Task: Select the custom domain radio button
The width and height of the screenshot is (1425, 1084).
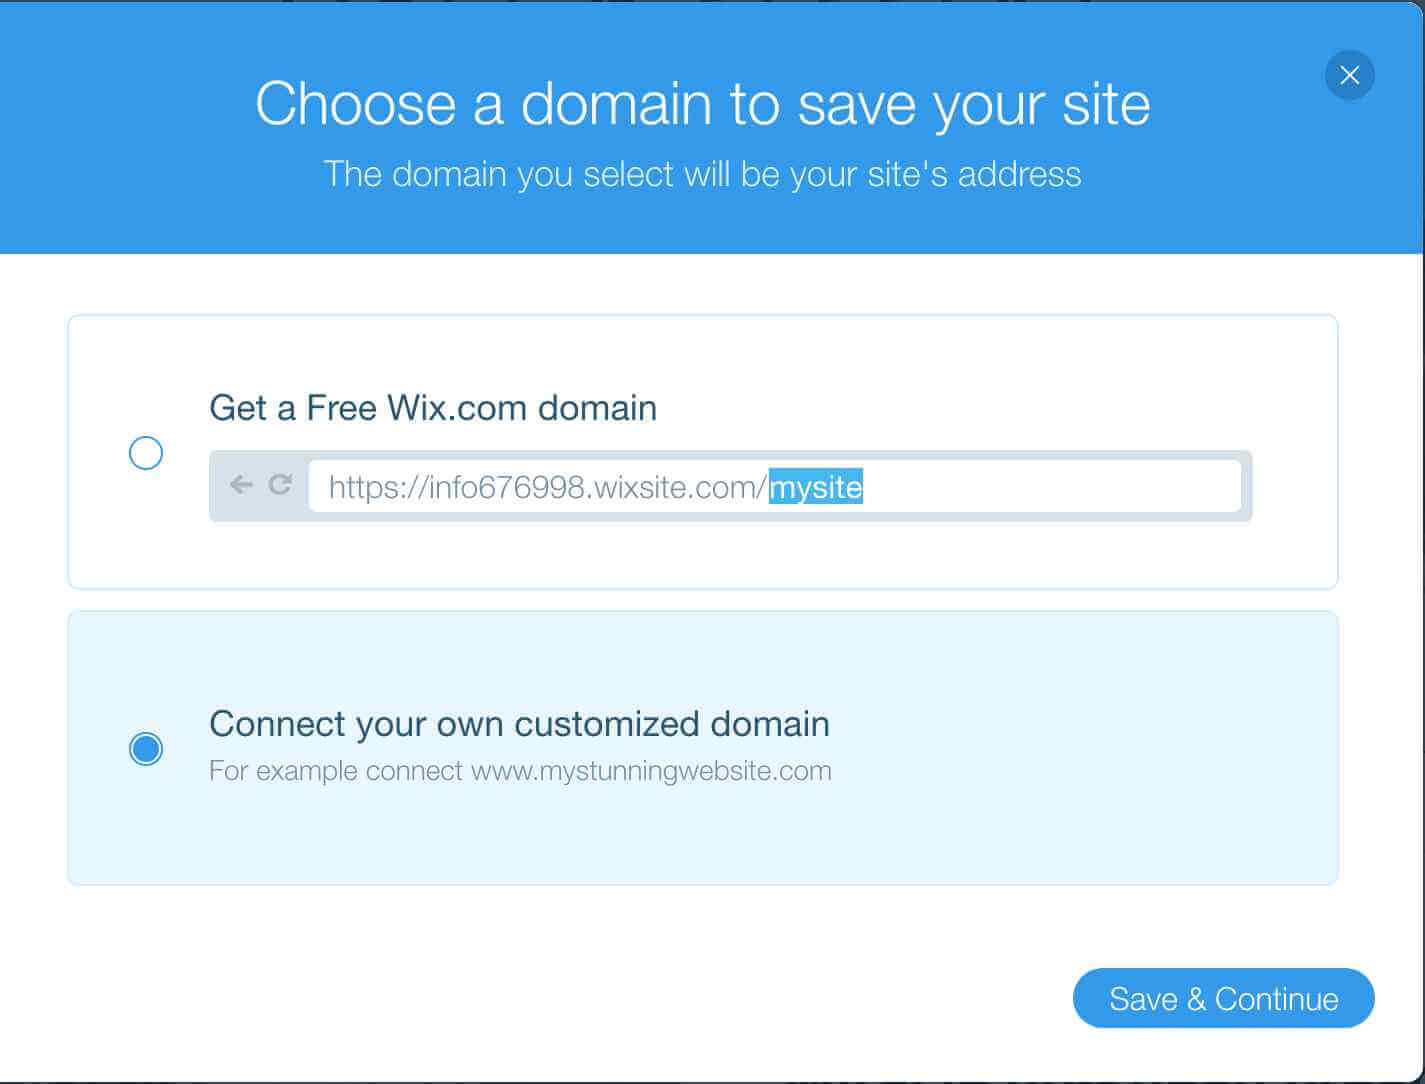Action: click(146, 748)
